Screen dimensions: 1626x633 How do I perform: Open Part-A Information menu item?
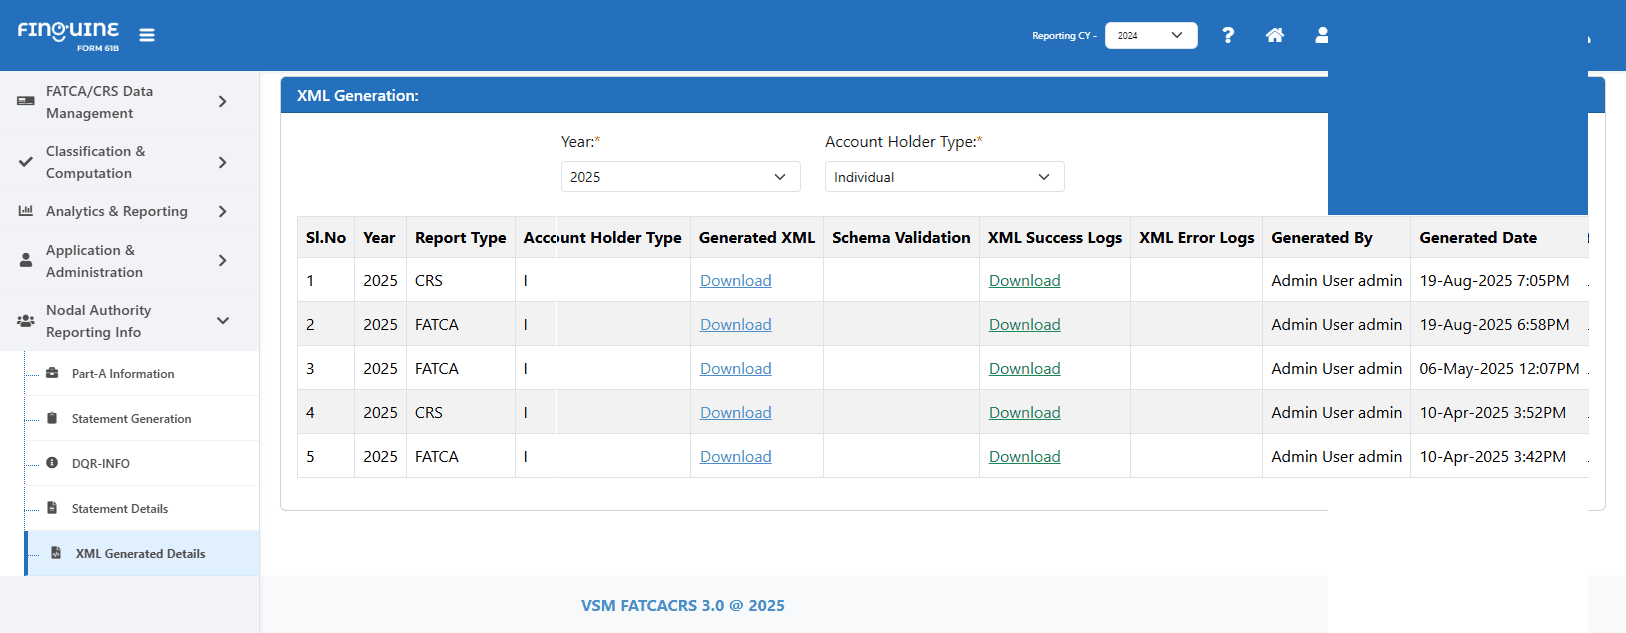click(123, 374)
